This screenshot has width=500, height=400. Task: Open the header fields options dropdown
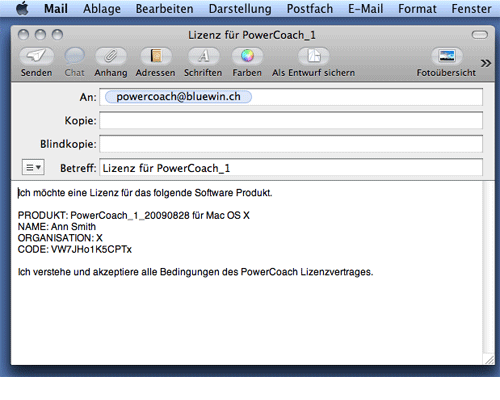[x=33, y=167]
